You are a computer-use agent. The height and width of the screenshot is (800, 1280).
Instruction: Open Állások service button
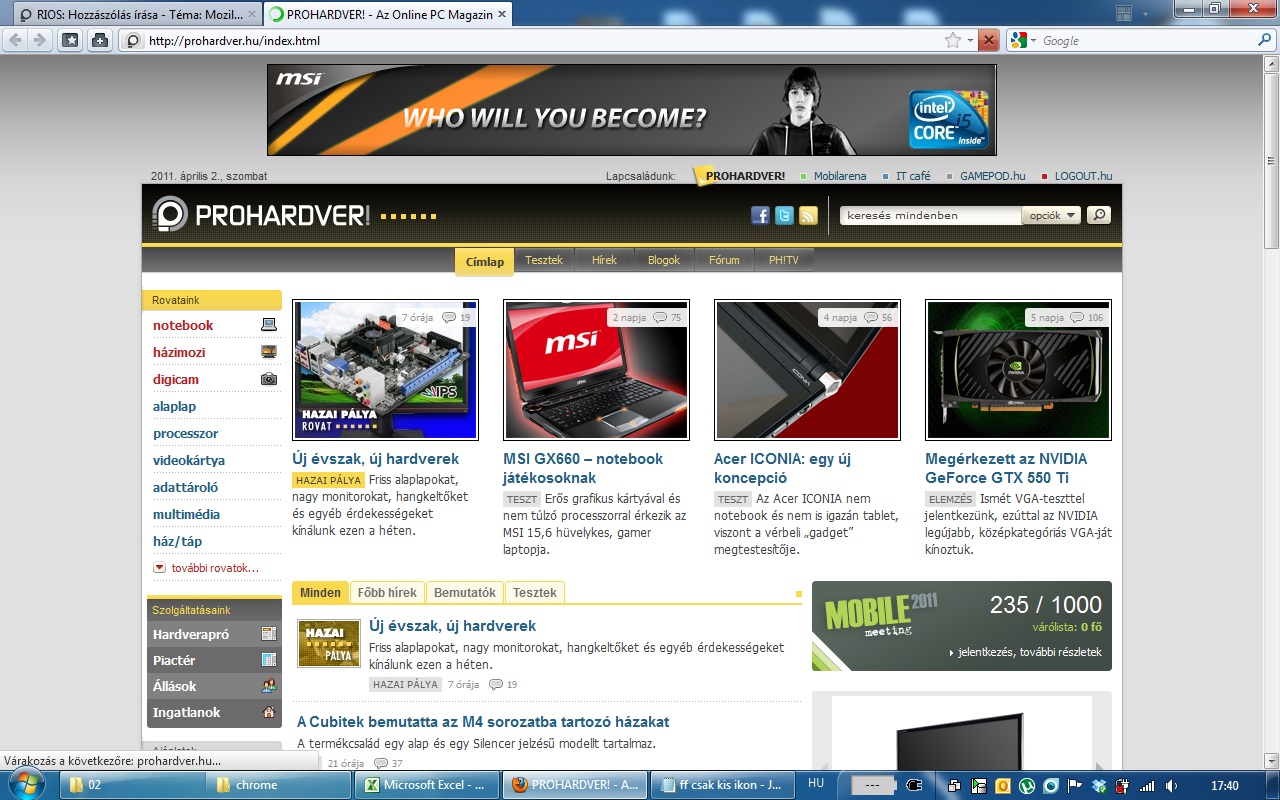pos(214,686)
